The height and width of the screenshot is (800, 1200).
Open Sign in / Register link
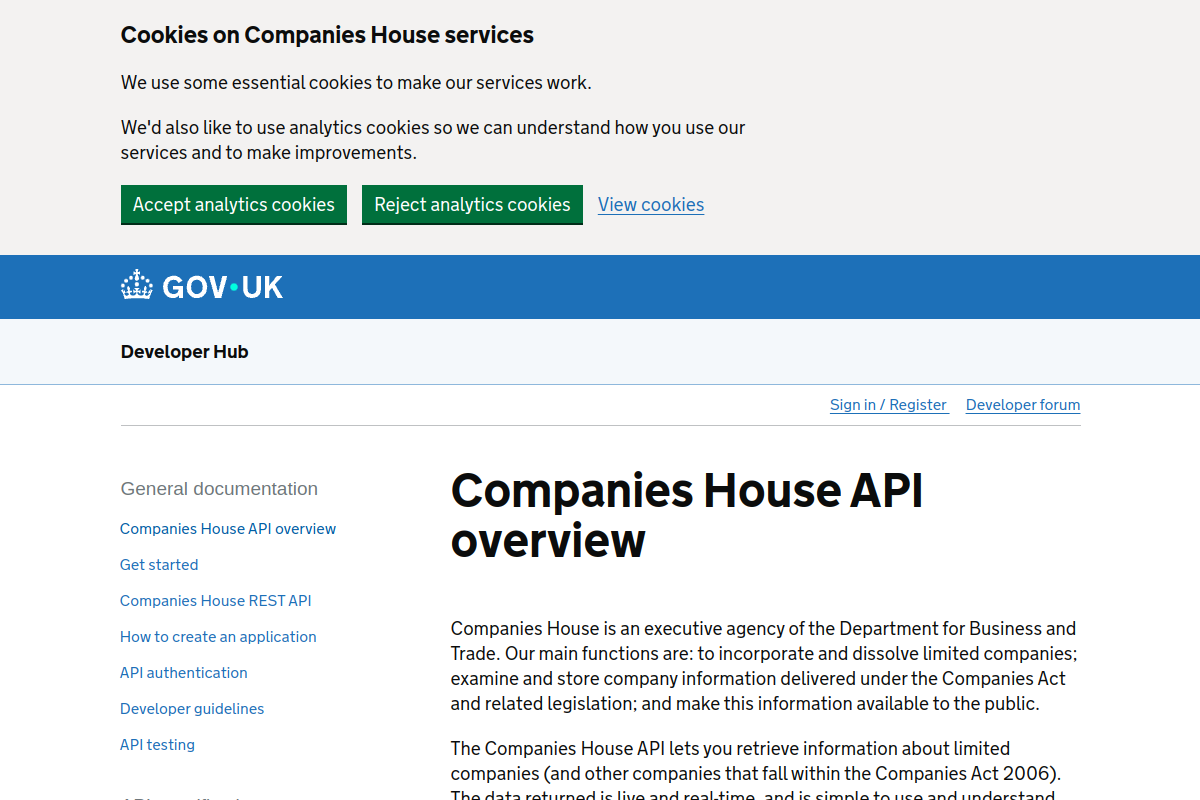click(888, 405)
